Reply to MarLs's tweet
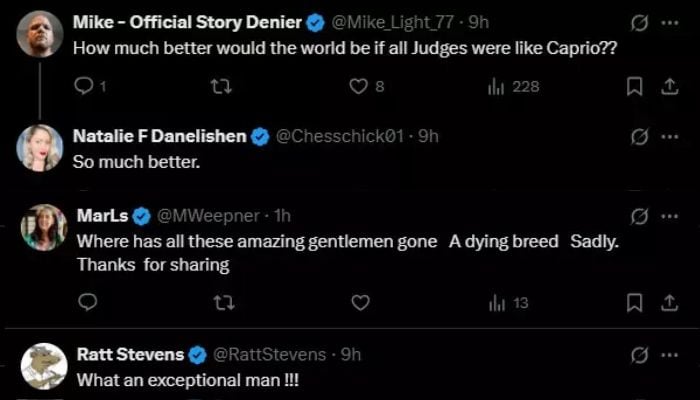The width and height of the screenshot is (700, 400). coord(87,302)
